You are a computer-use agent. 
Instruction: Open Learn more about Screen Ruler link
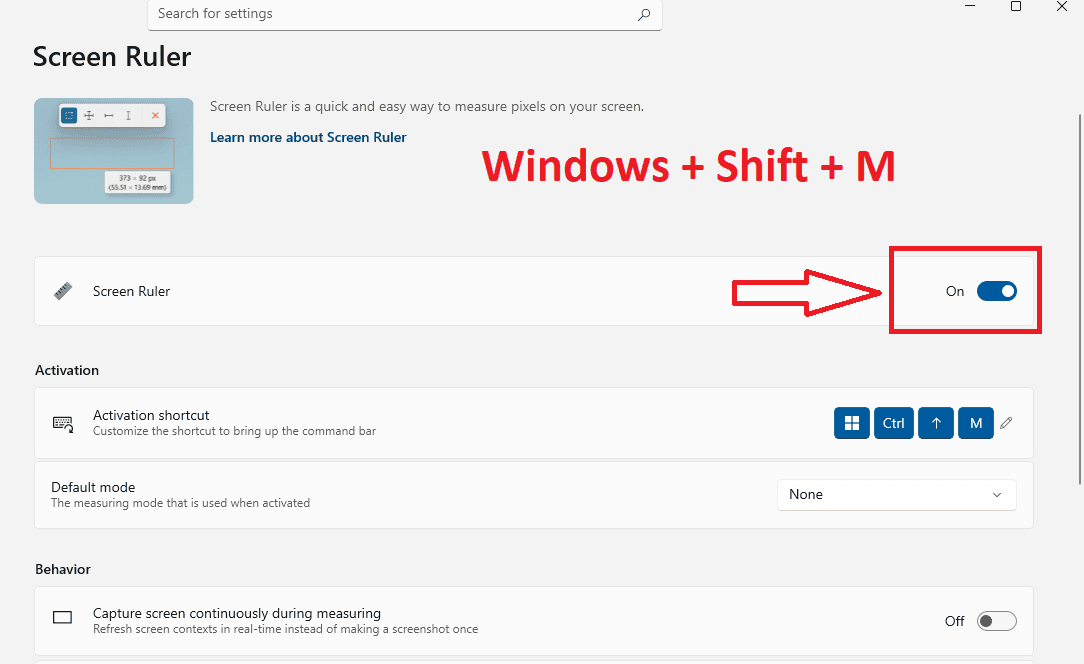click(308, 137)
